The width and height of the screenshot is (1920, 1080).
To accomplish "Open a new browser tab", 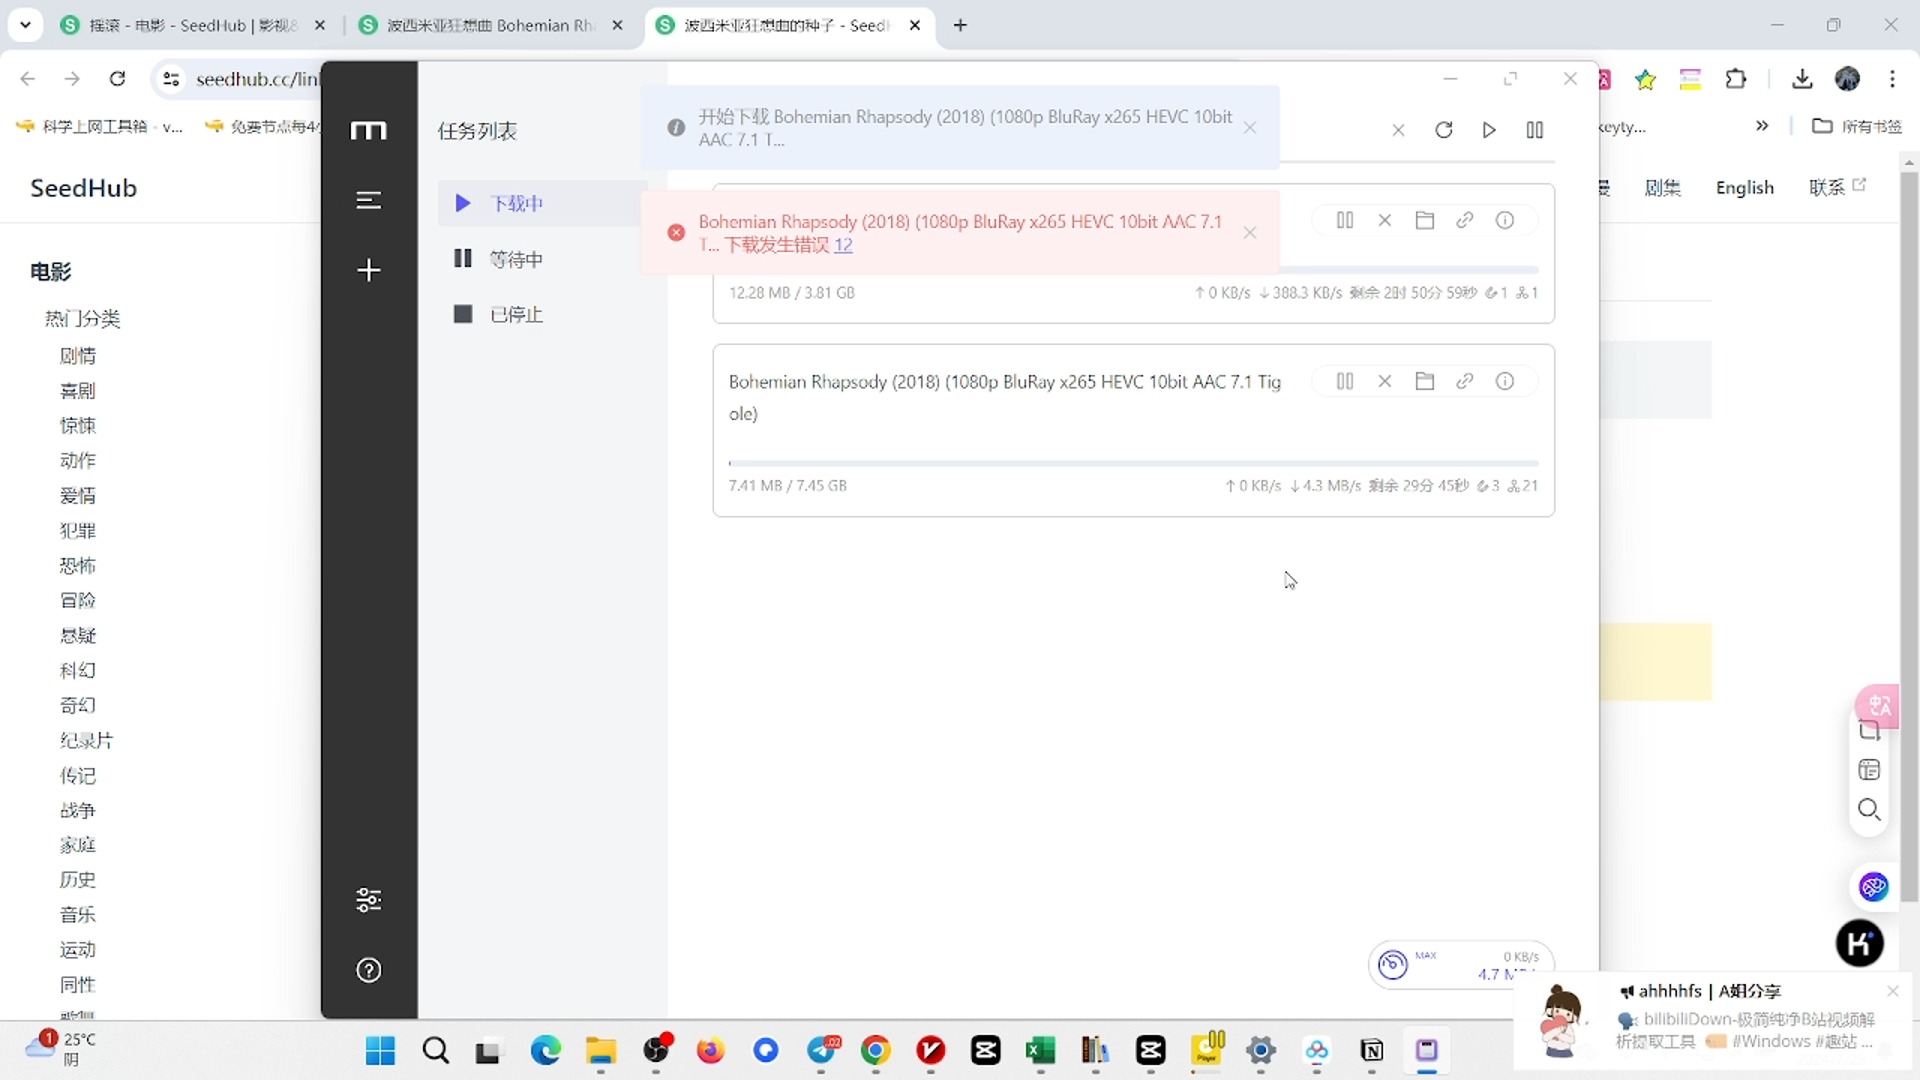I will click(960, 25).
